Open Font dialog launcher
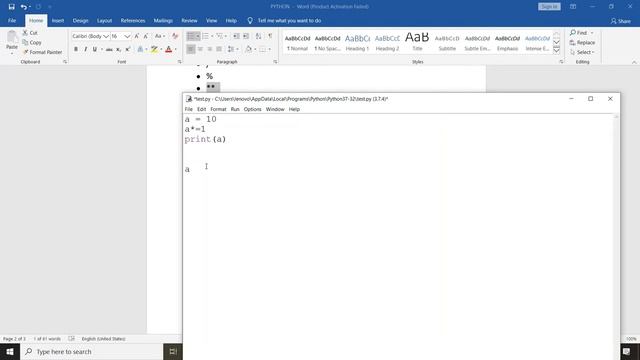This screenshot has width=640, height=360. [179, 62]
